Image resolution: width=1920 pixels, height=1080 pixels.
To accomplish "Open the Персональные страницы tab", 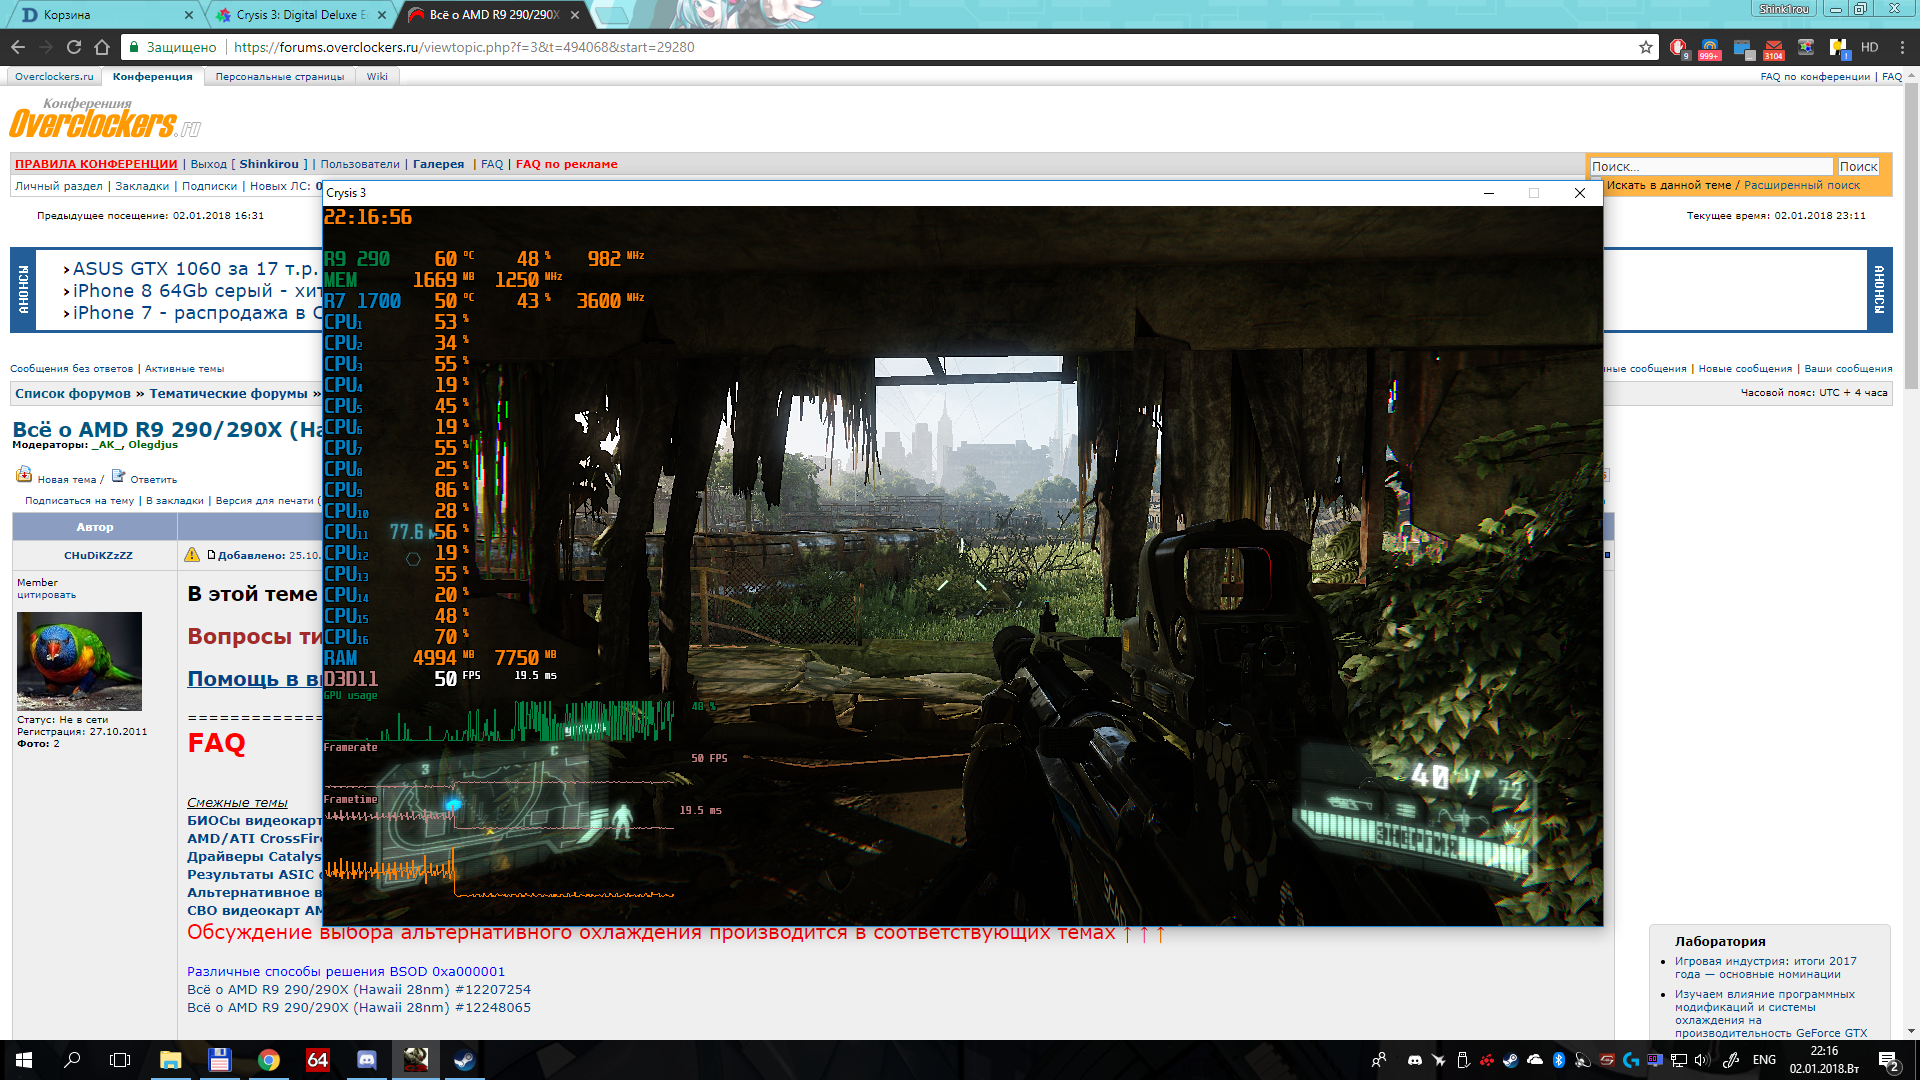I will pyautogui.click(x=279, y=76).
